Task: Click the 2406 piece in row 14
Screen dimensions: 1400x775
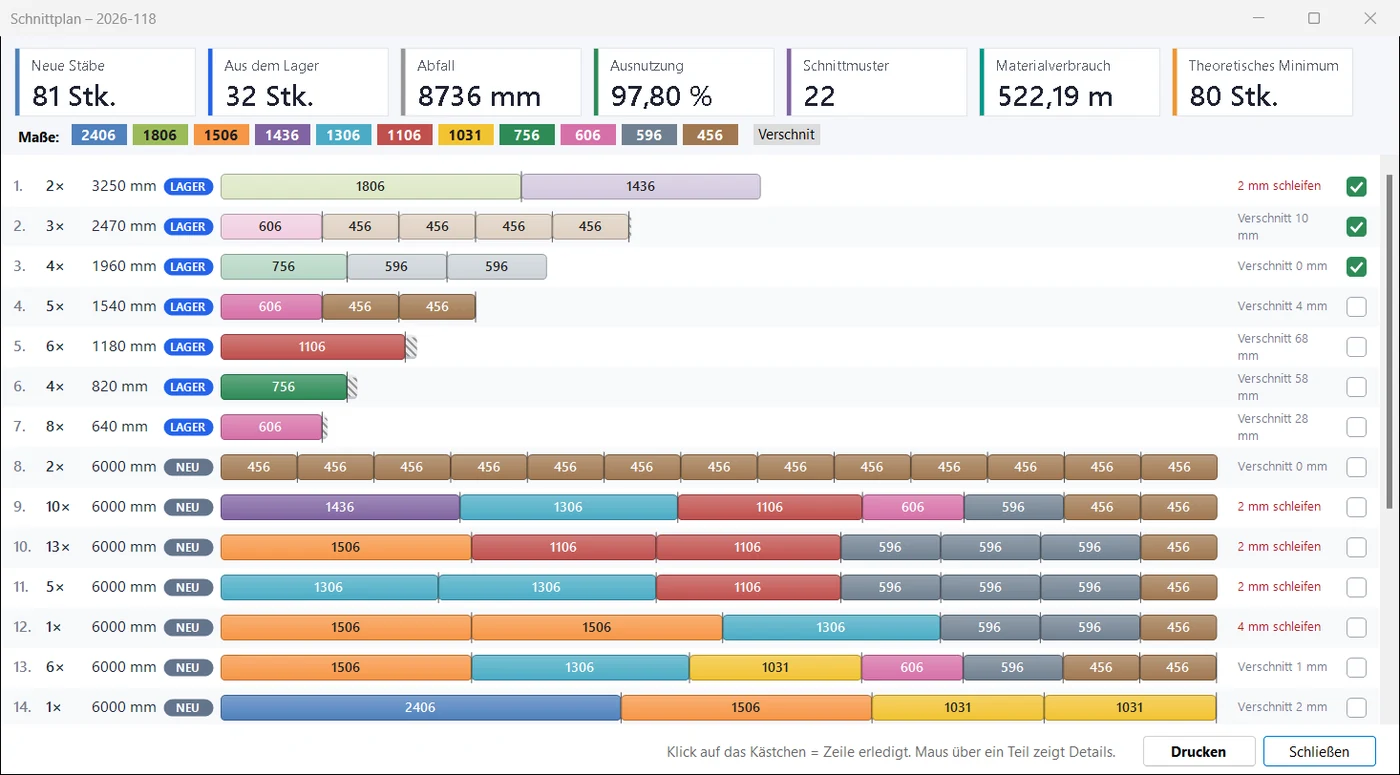Action: [x=420, y=707]
